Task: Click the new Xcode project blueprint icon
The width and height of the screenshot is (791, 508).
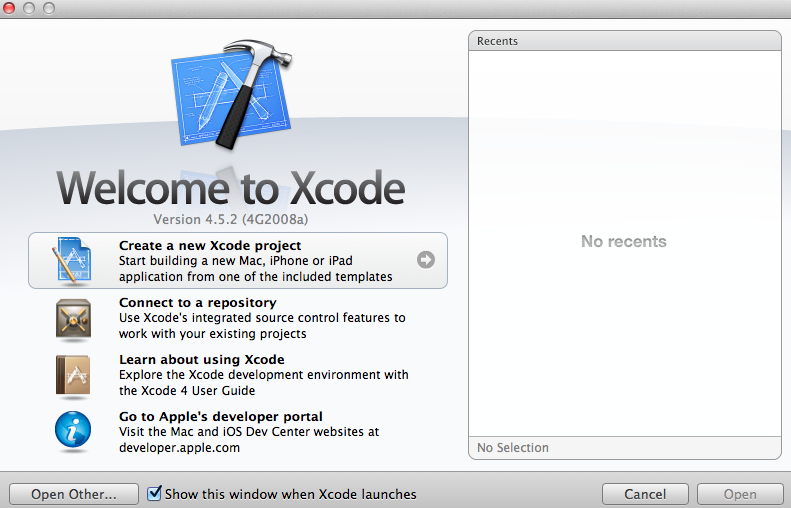Action: coord(72,261)
